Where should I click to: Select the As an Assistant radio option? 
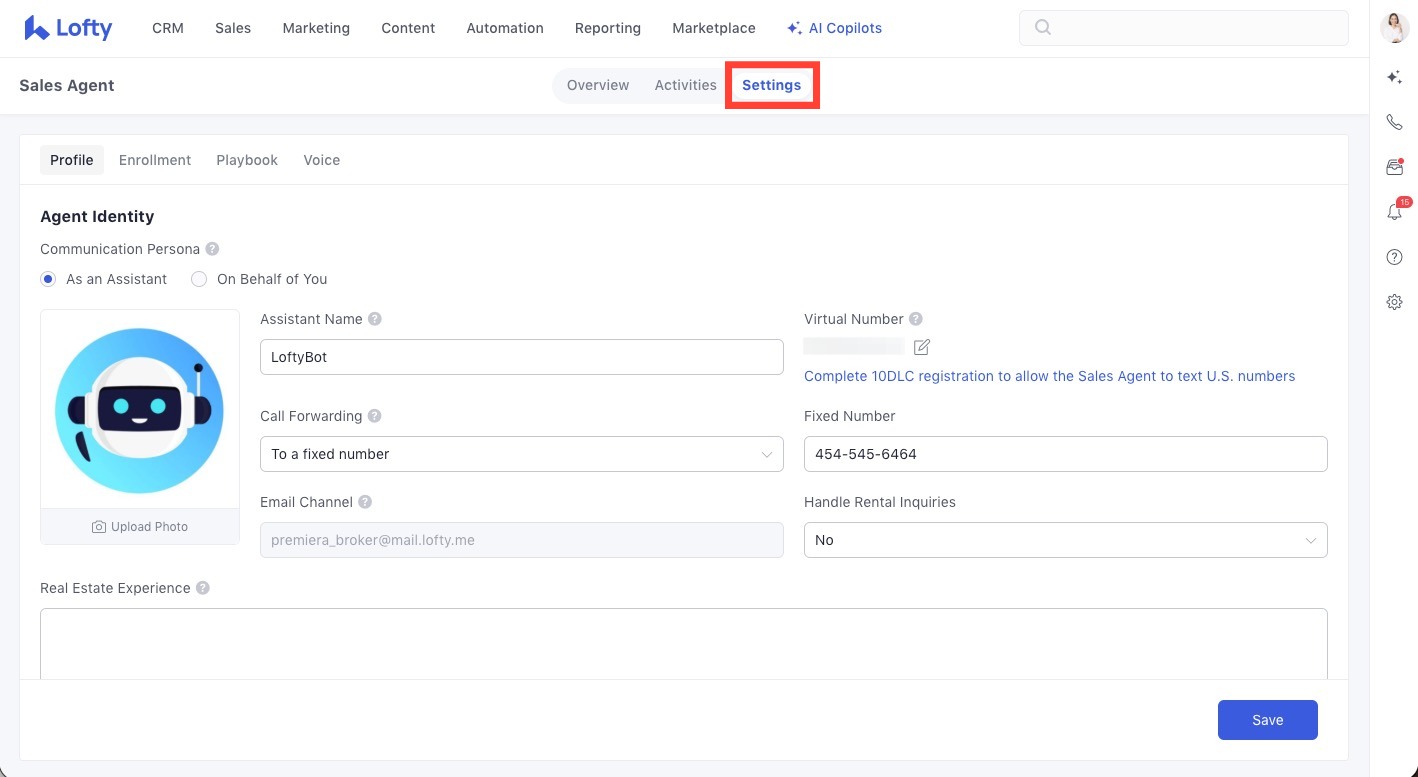click(x=48, y=279)
